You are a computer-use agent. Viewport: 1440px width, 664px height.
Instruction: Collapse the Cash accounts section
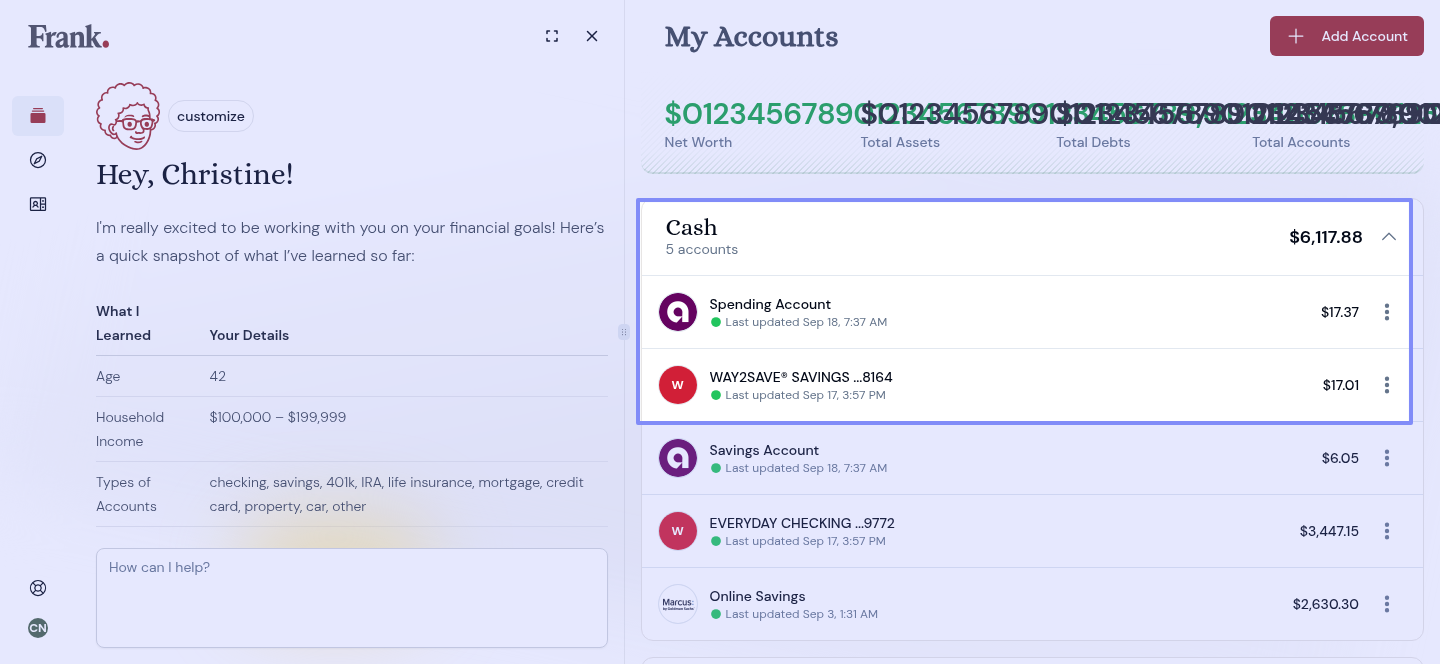tap(1388, 237)
